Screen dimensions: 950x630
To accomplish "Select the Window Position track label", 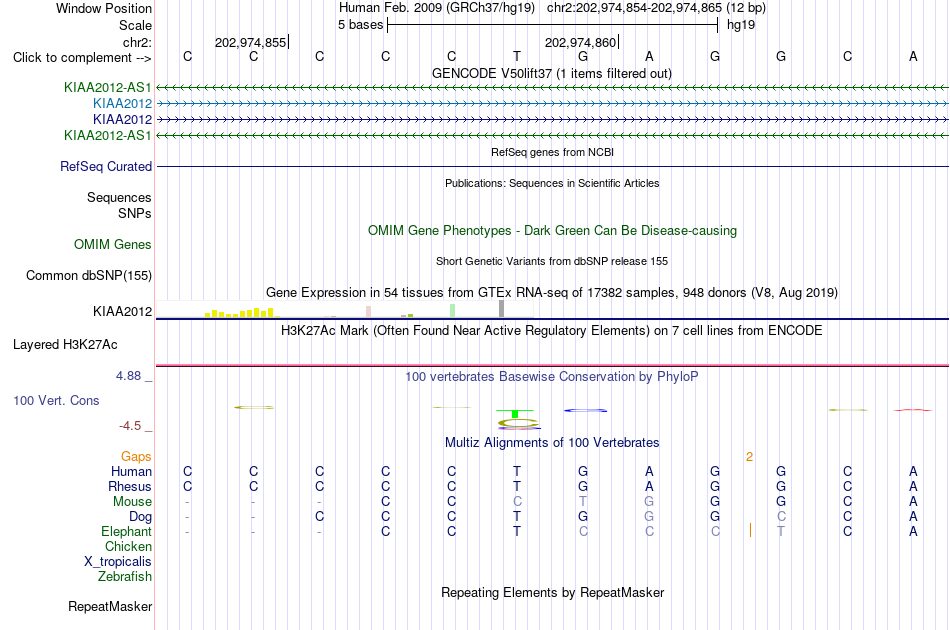I will tap(104, 8).
